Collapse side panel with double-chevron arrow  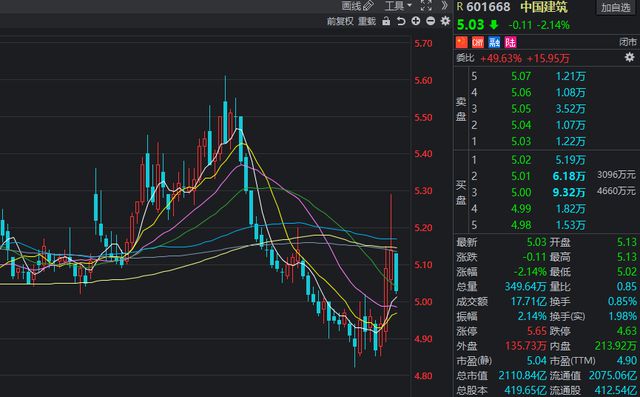pyautogui.click(x=444, y=6)
